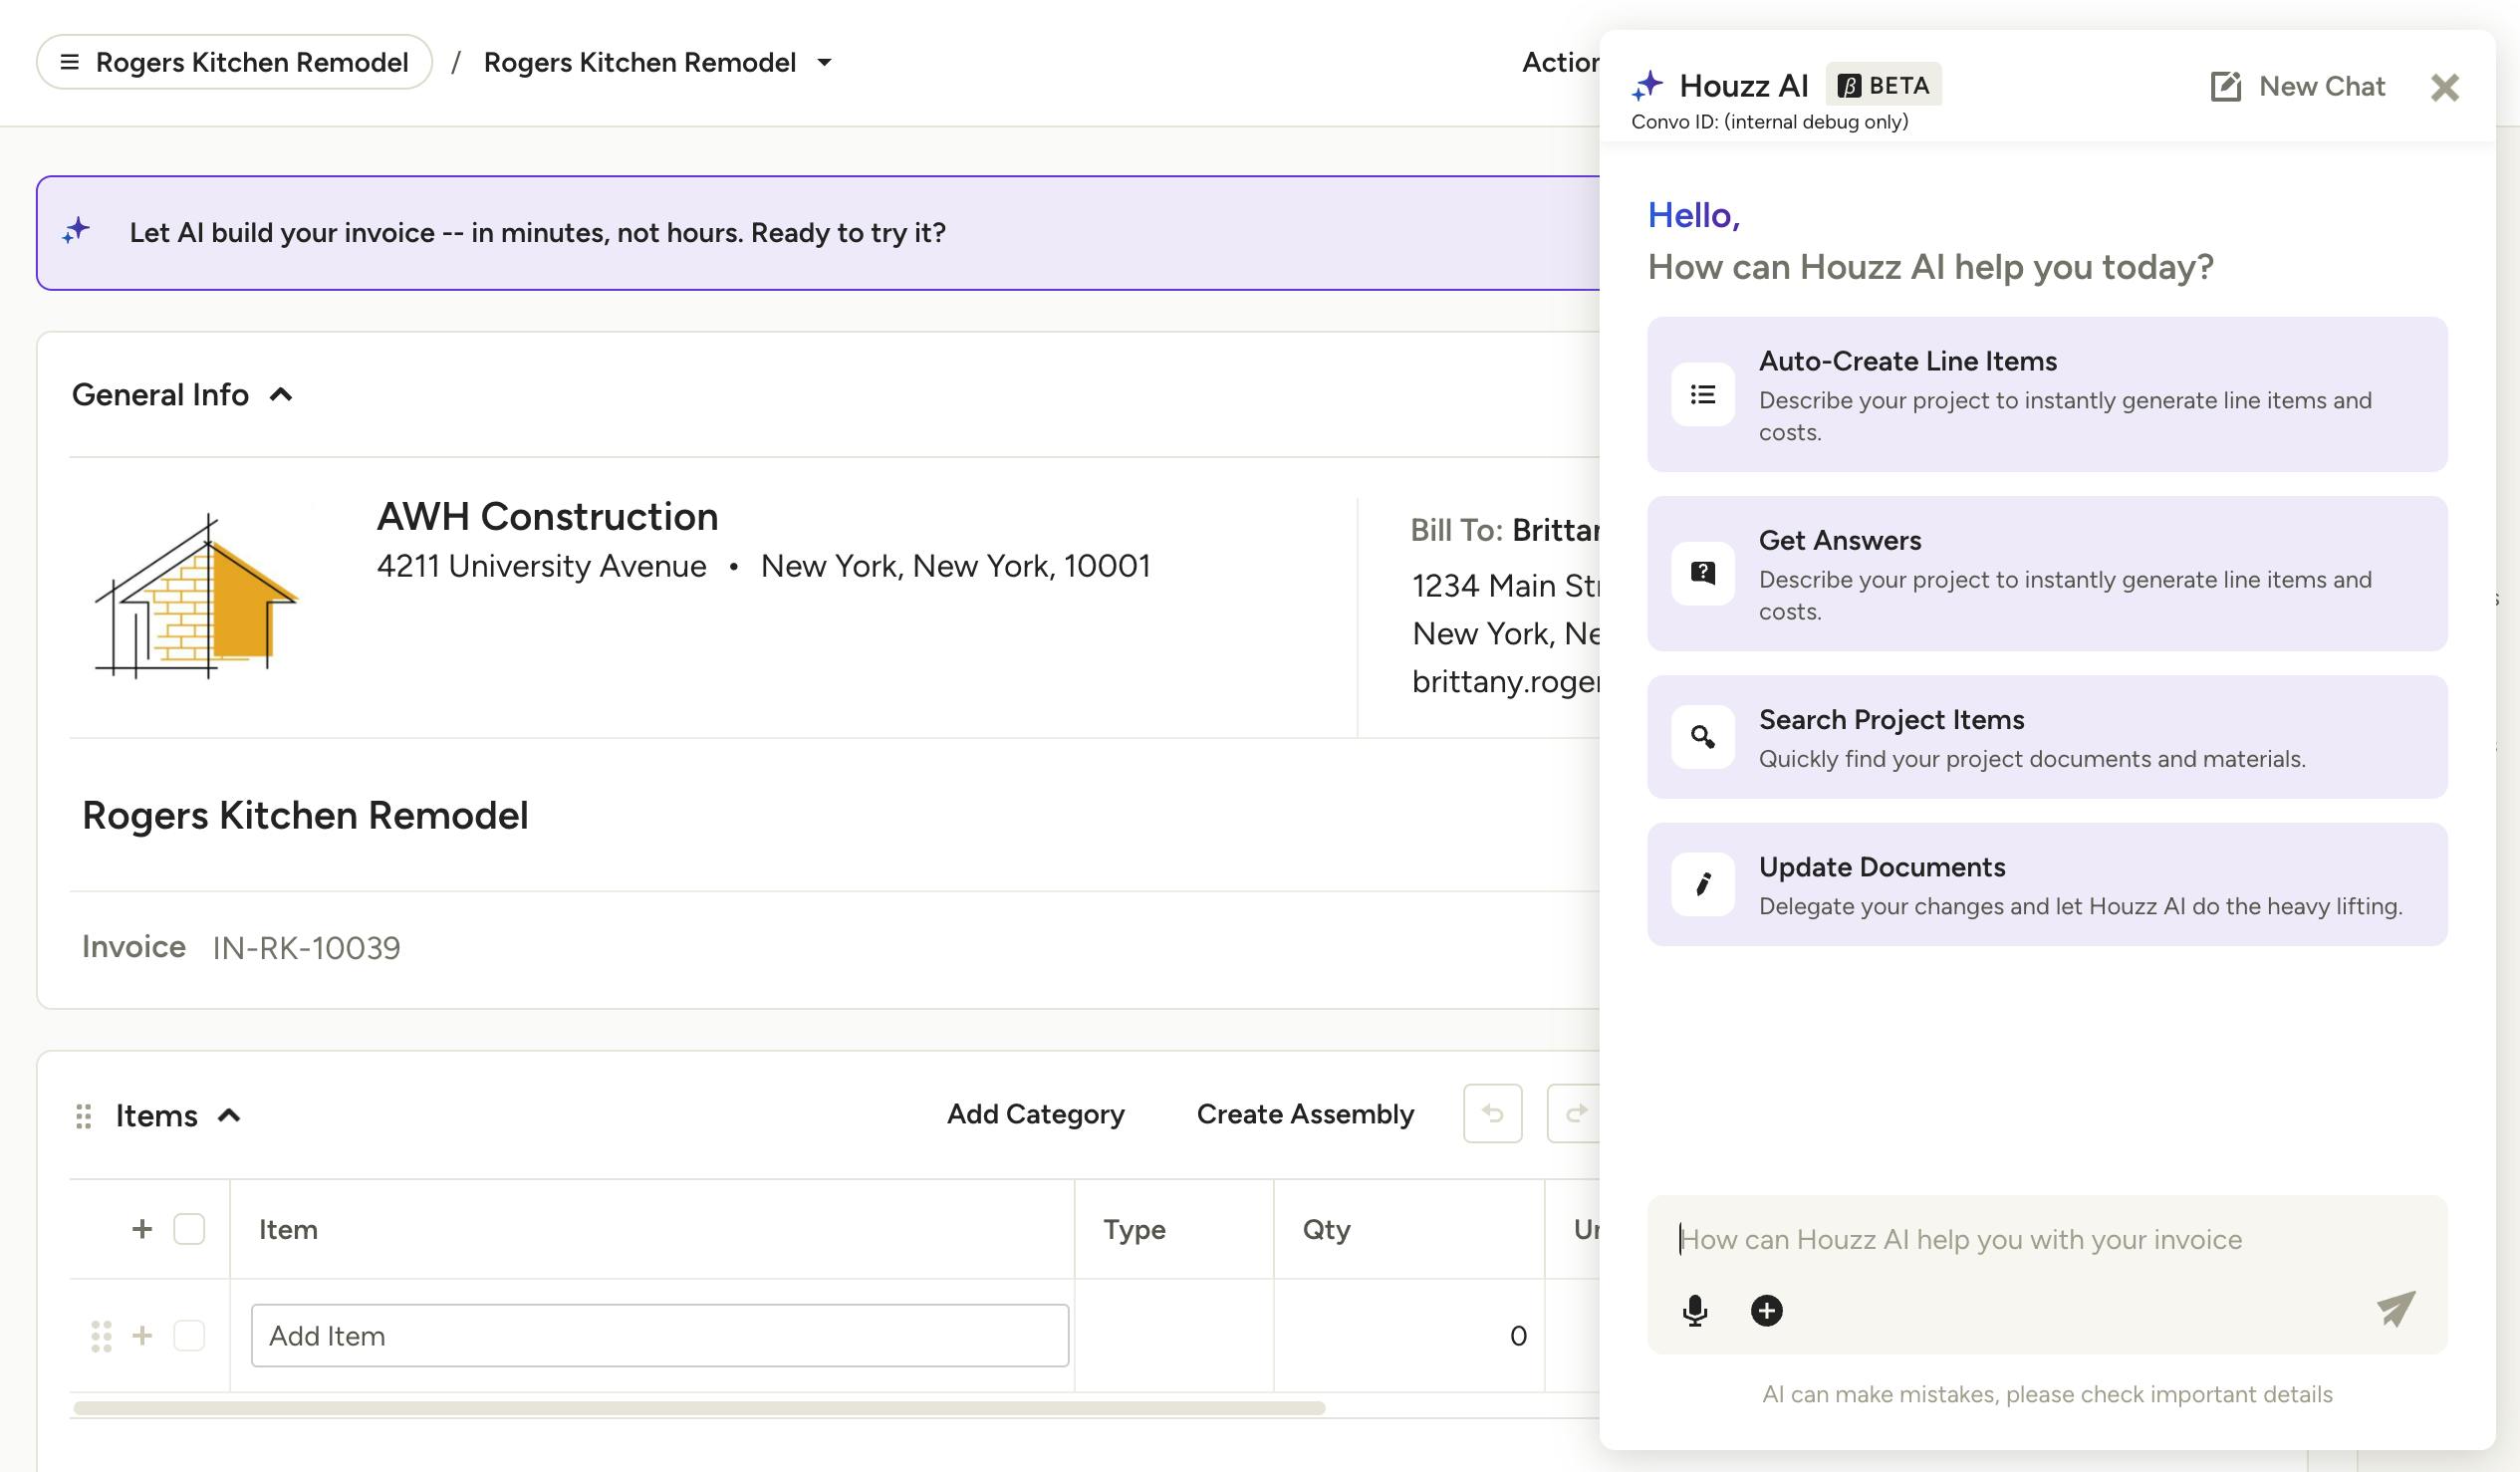Image resolution: width=2520 pixels, height=1472 pixels.
Task: Click the horizontal scrollbar under the items table
Action: [699, 1408]
